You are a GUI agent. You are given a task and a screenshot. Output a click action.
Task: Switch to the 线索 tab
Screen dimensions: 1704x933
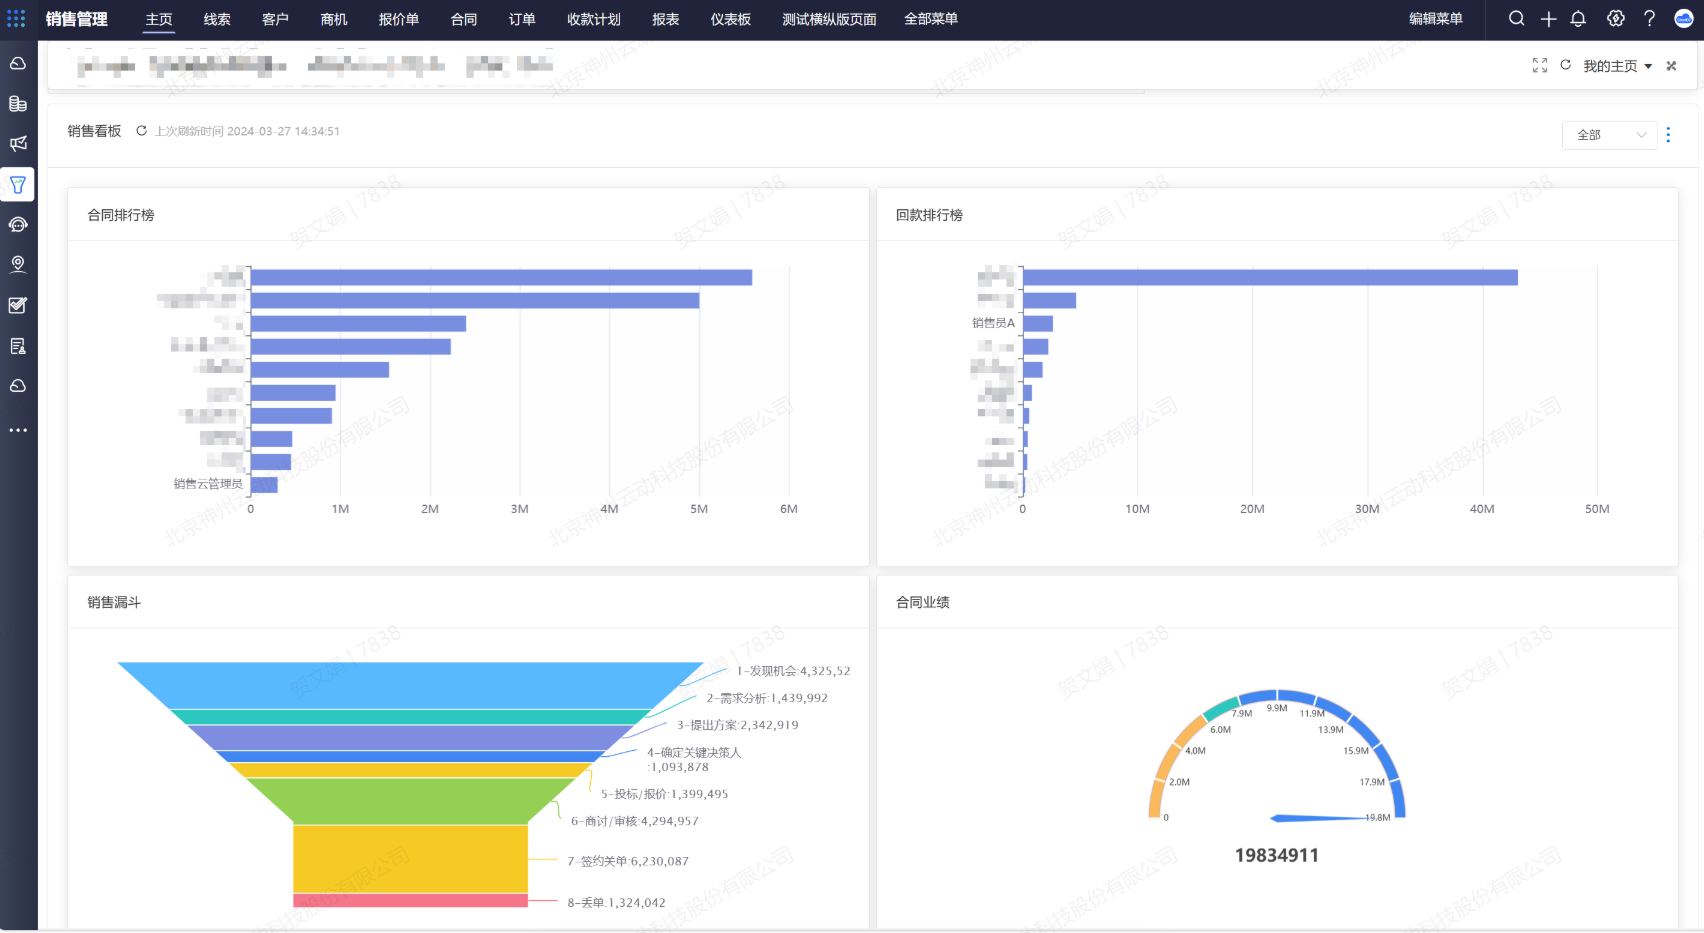[217, 19]
